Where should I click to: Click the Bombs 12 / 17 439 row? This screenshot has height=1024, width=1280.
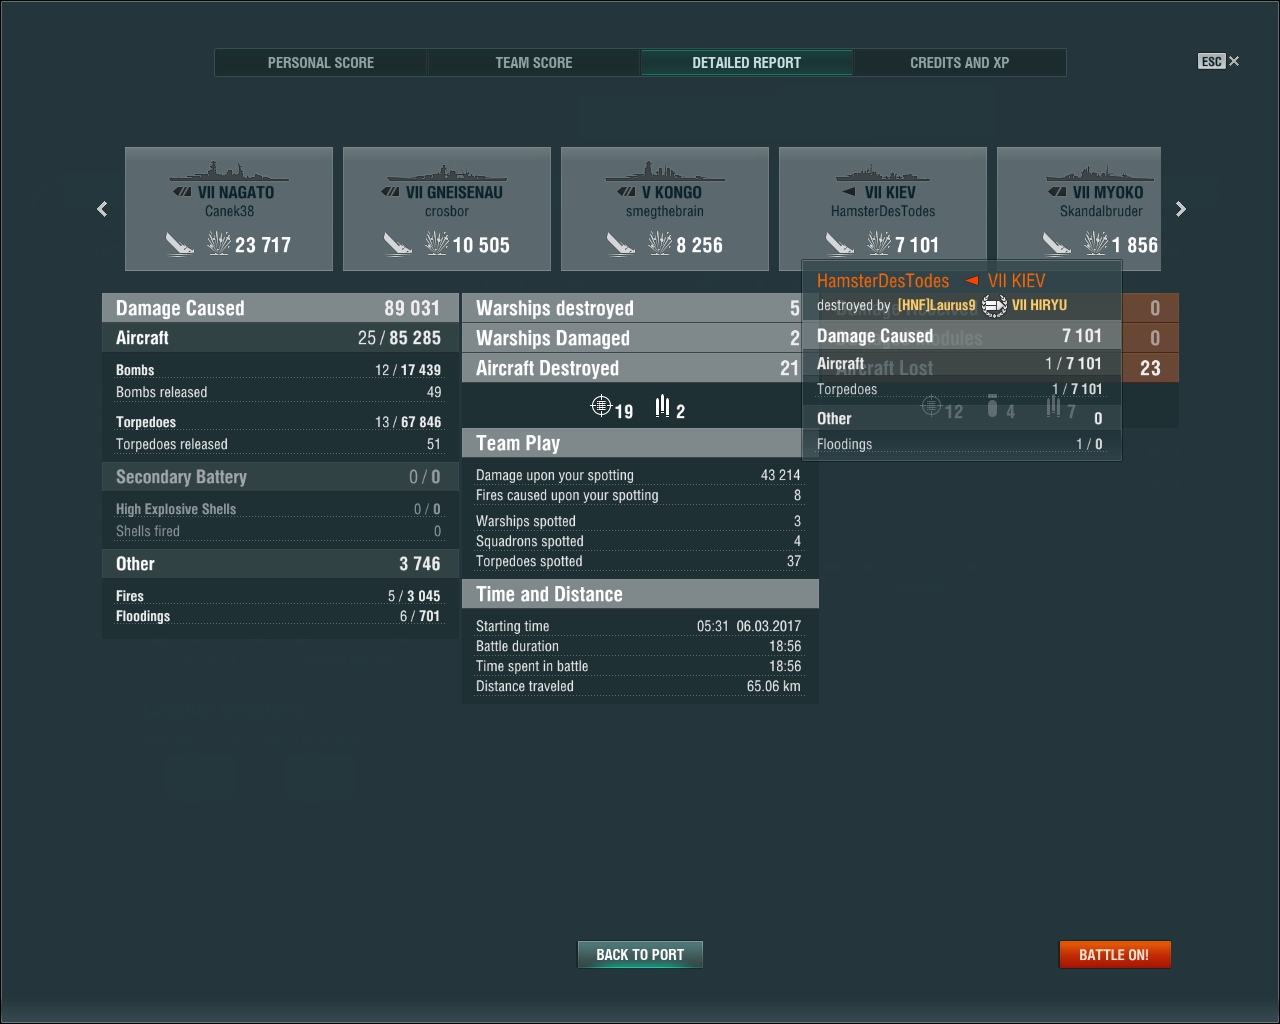coord(278,370)
